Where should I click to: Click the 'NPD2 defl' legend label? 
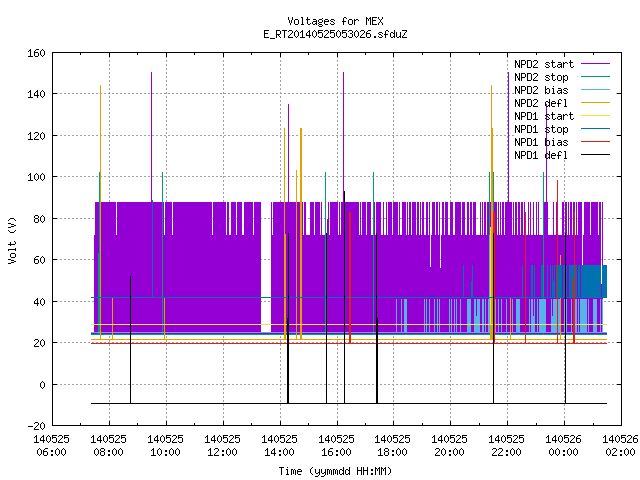click(541, 103)
